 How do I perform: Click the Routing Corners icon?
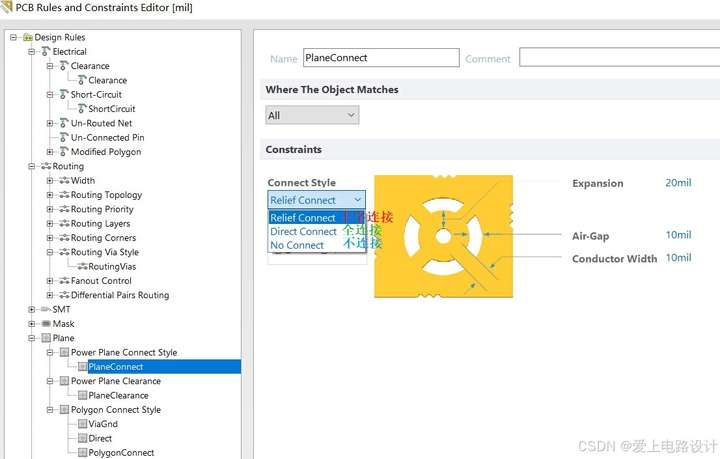click(64, 238)
